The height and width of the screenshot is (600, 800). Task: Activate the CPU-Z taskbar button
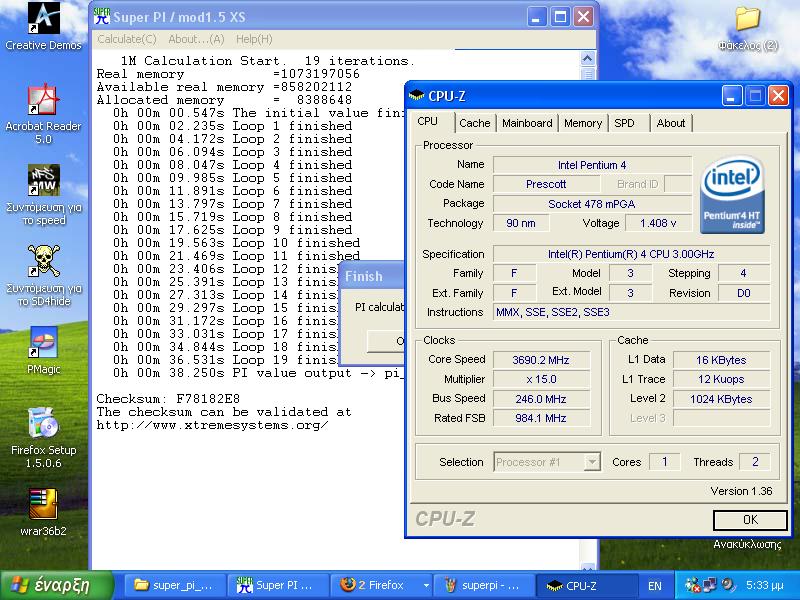[587, 585]
